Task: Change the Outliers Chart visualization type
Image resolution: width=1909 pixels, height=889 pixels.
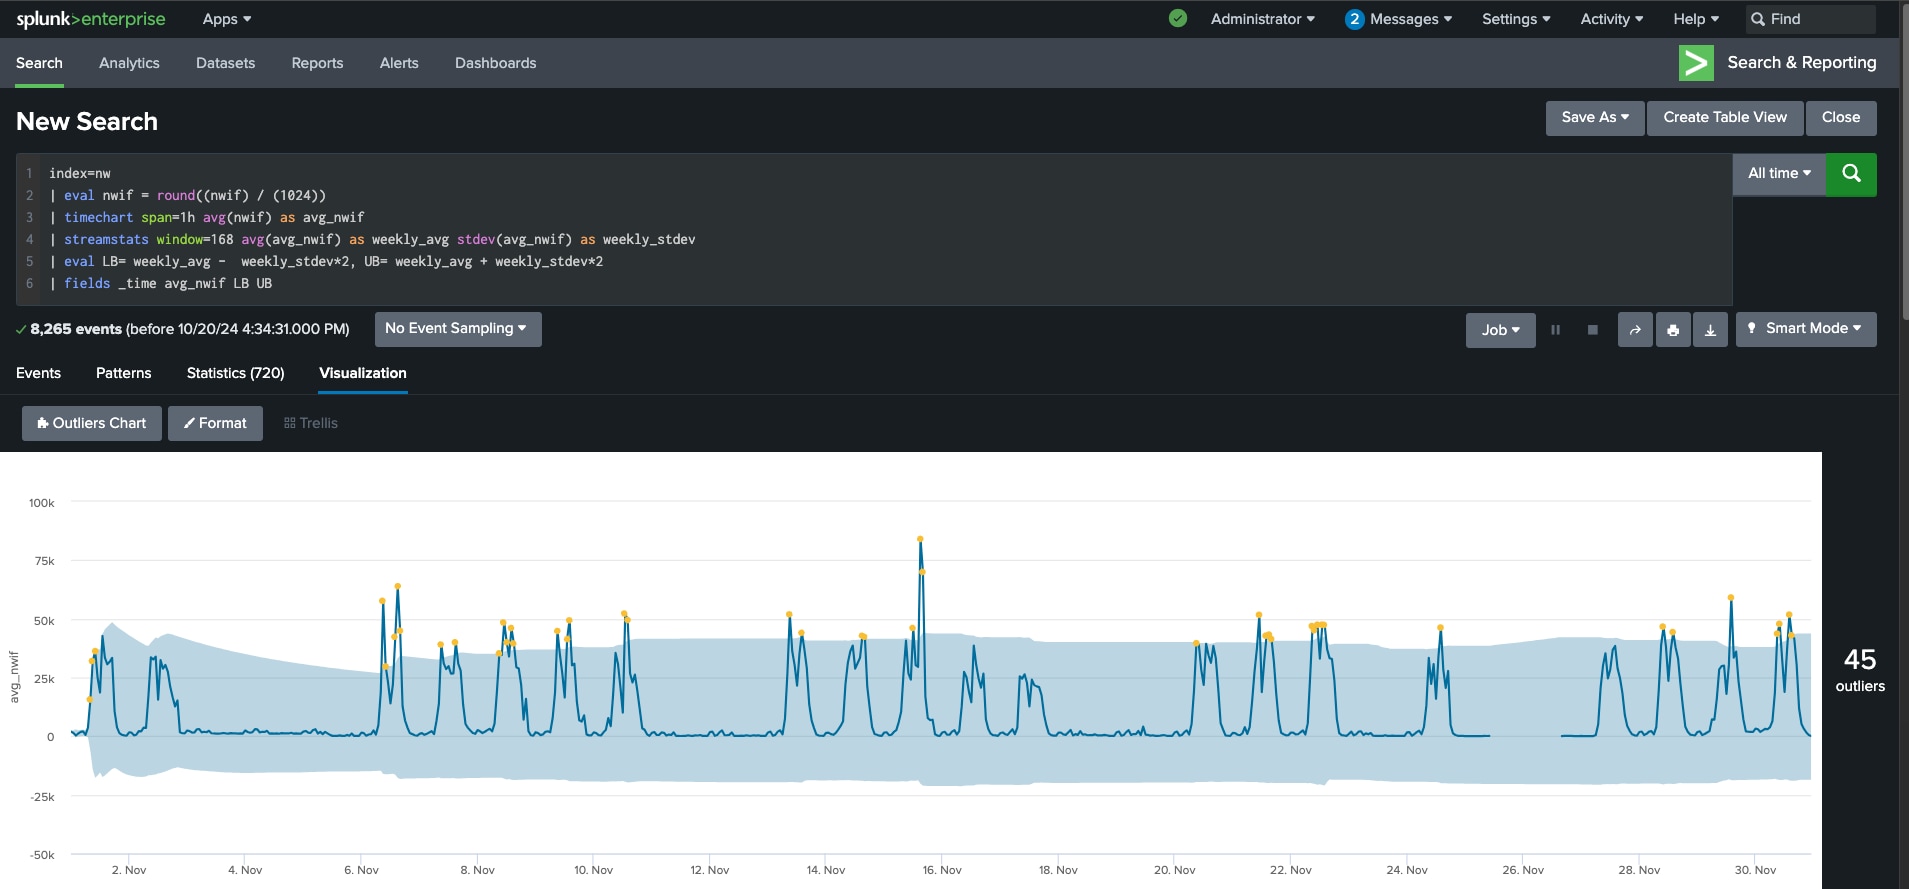Action: (92, 423)
